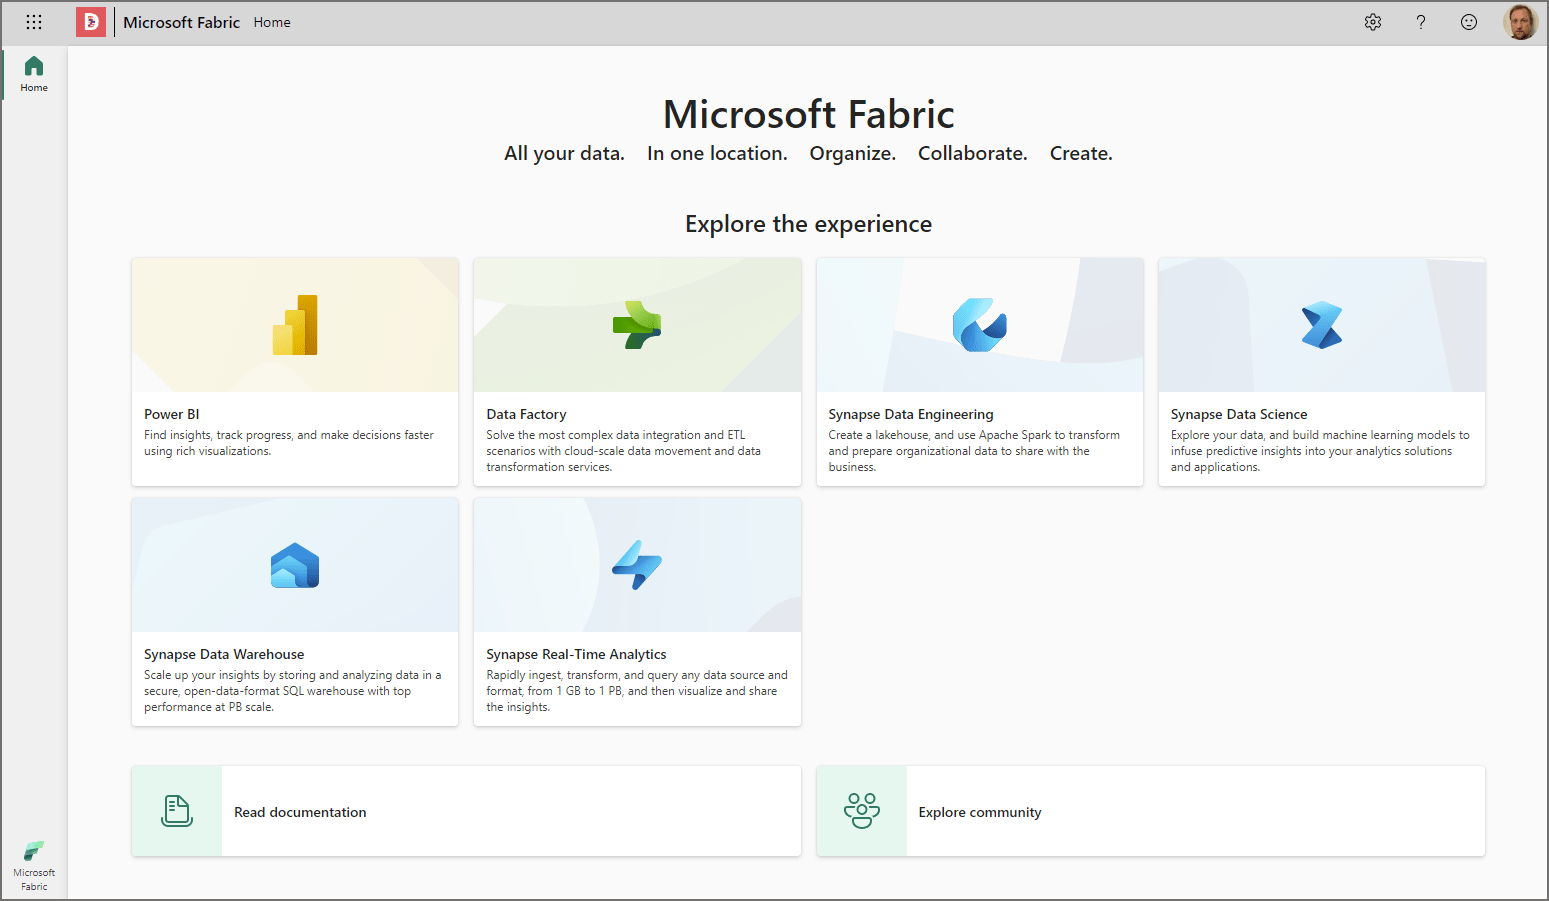This screenshot has width=1549, height=901.
Task: Click Home in the top navigation bar
Action: point(271,21)
